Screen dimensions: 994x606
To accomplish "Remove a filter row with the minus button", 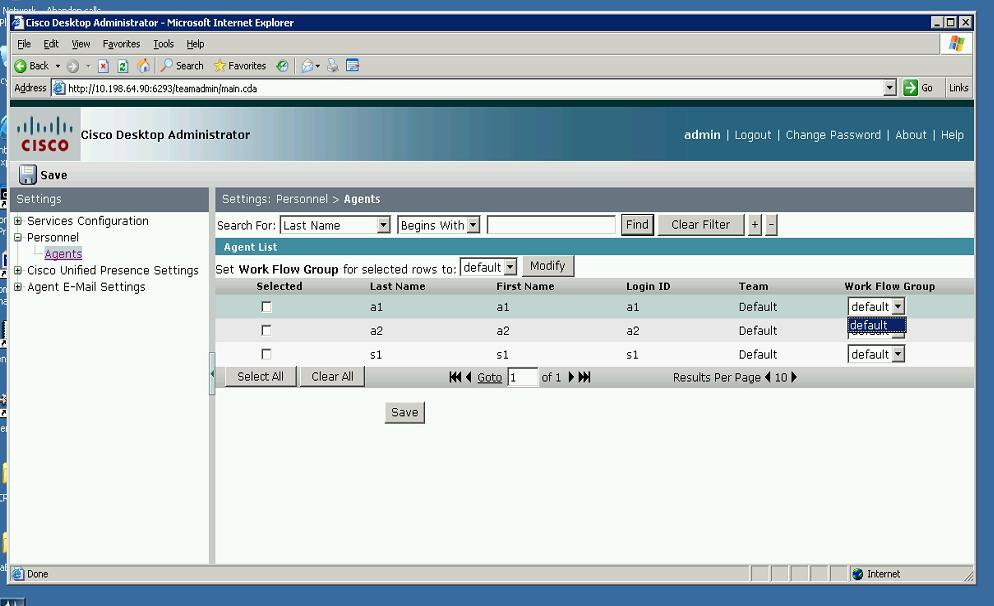I will 771,224.
